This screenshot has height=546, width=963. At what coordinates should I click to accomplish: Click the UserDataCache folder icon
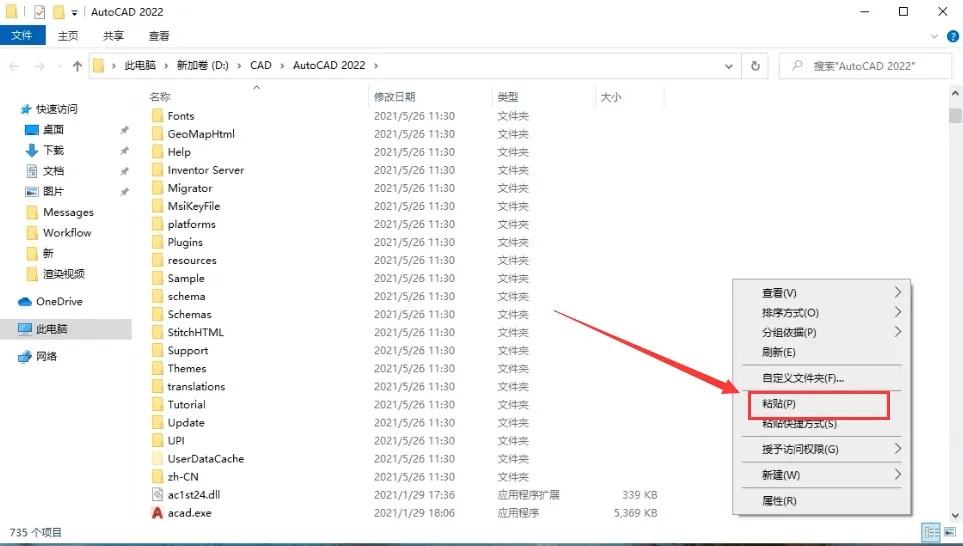coord(157,459)
